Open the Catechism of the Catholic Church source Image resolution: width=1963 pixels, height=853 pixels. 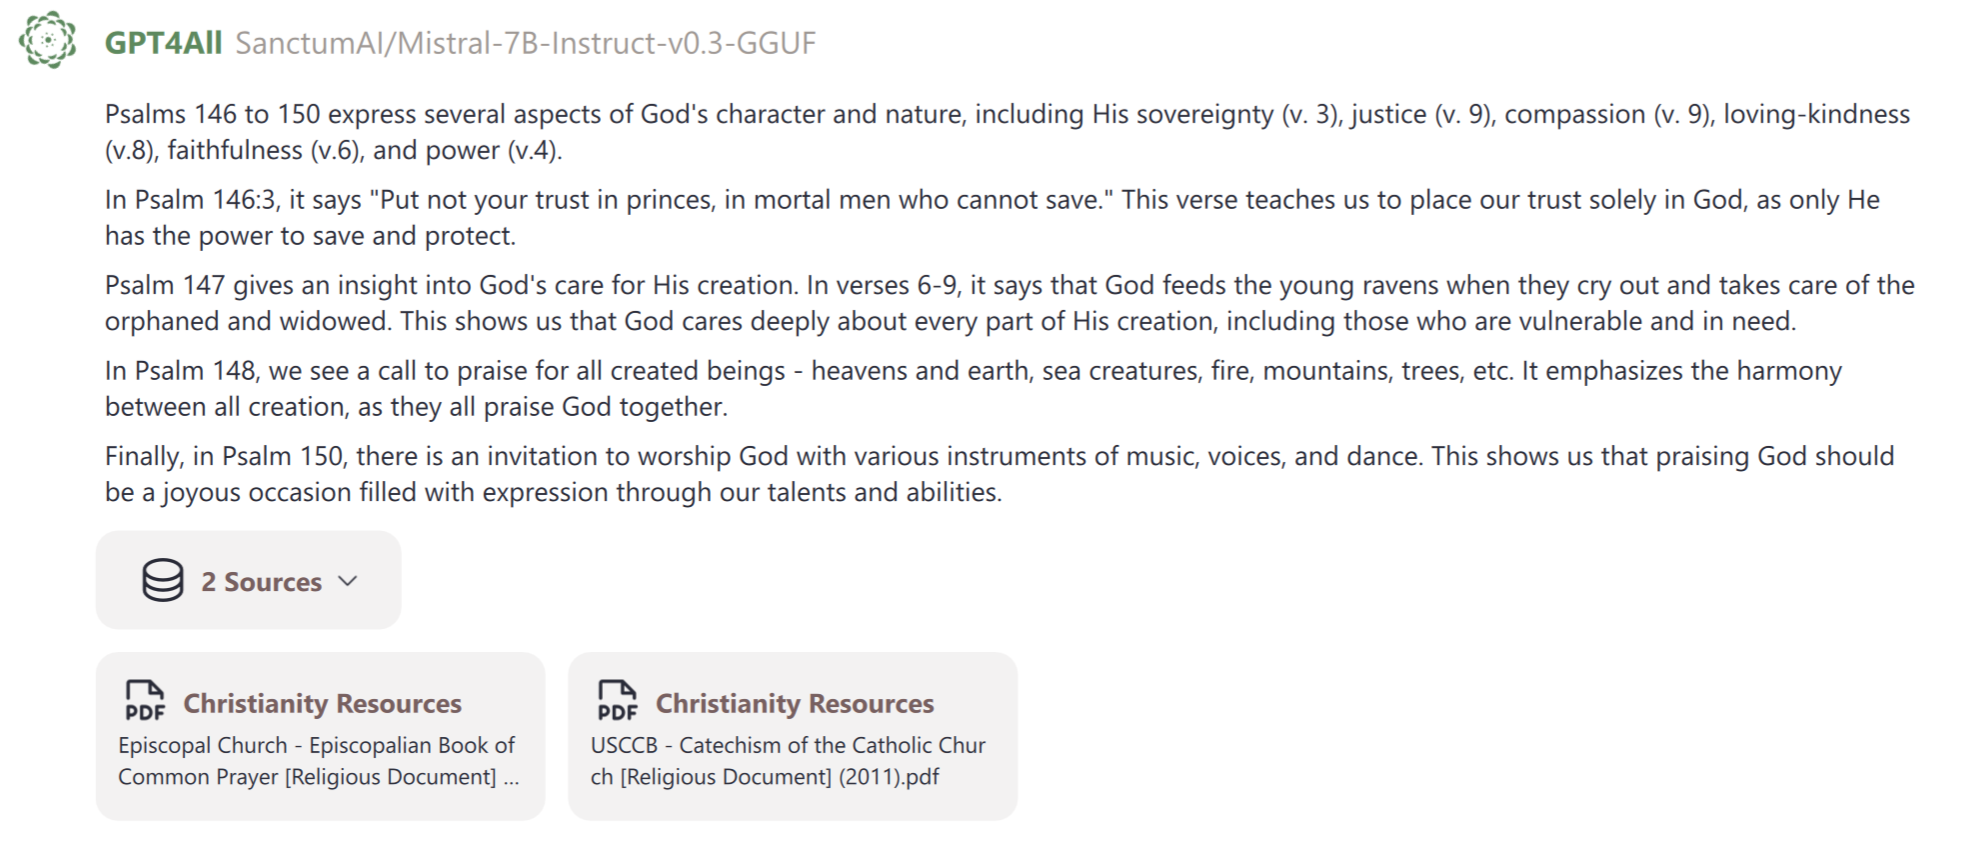coord(792,736)
